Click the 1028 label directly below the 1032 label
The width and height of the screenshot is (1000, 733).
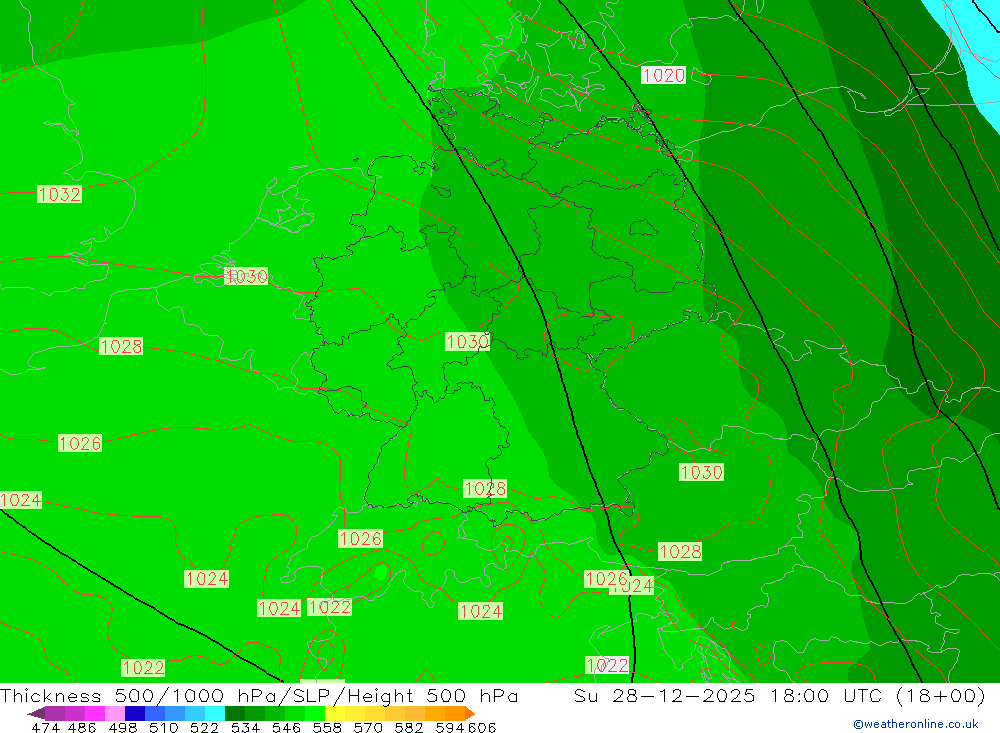coord(121,346)
